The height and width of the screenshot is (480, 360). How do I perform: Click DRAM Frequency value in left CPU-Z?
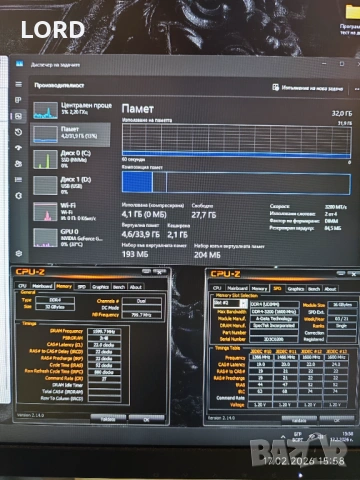104,331
